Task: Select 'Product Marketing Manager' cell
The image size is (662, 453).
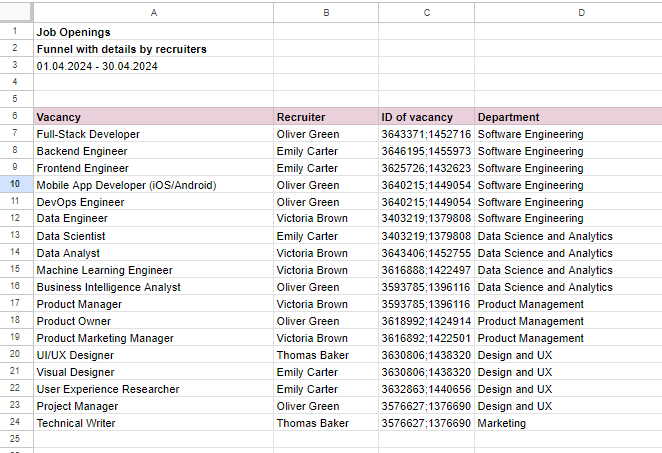Action: pyautogui.click(x=154, y=337)
